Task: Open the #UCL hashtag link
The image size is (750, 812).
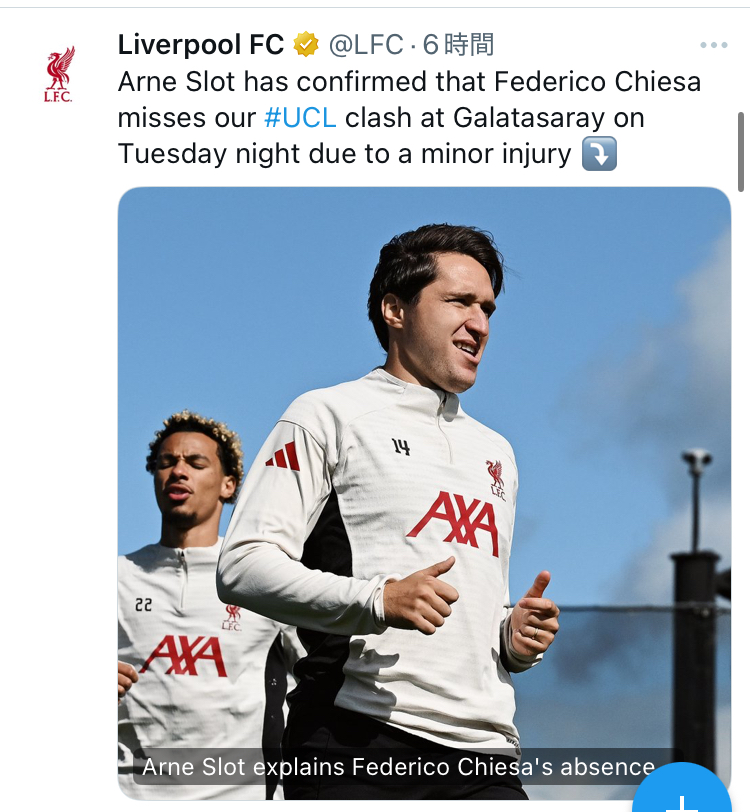Action: pyautogui.click(x=300, y=117)
